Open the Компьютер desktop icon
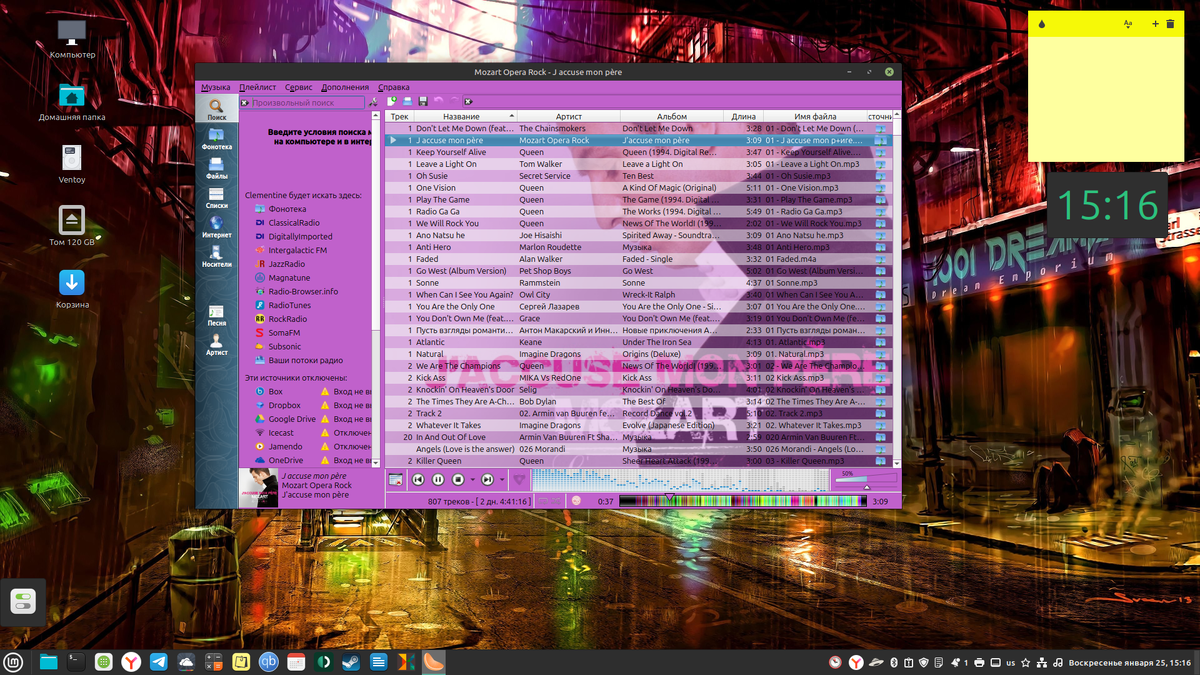Screen dimensions: 1200x675 pyautogui.click(x=72, y=39)
